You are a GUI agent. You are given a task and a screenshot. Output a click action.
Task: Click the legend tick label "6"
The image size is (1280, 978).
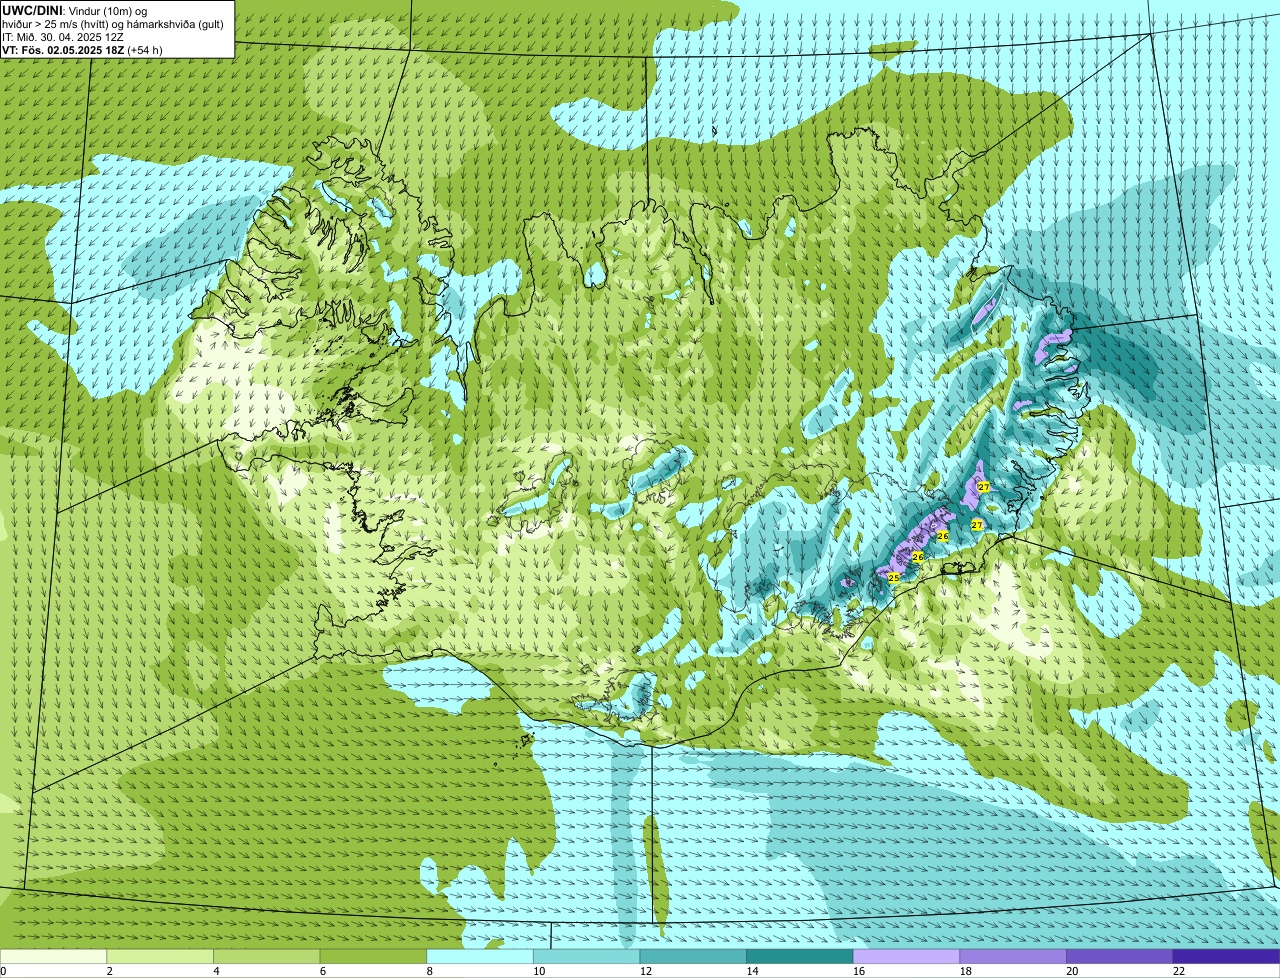(x=323, y=971)
